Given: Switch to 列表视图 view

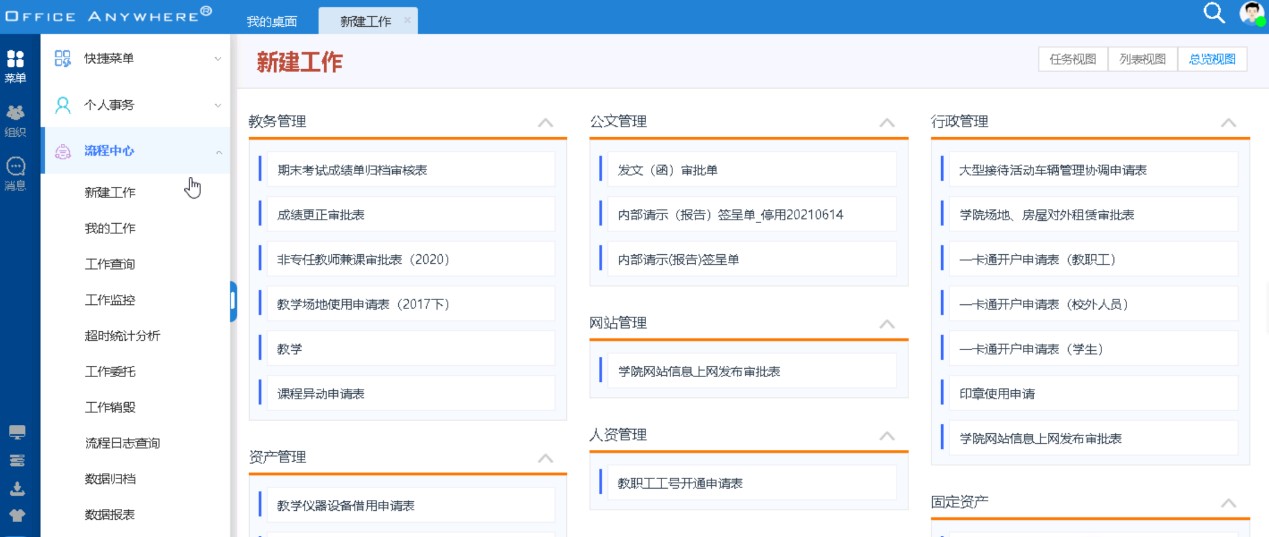Looking at the screenshot, I should point(1142,59).
